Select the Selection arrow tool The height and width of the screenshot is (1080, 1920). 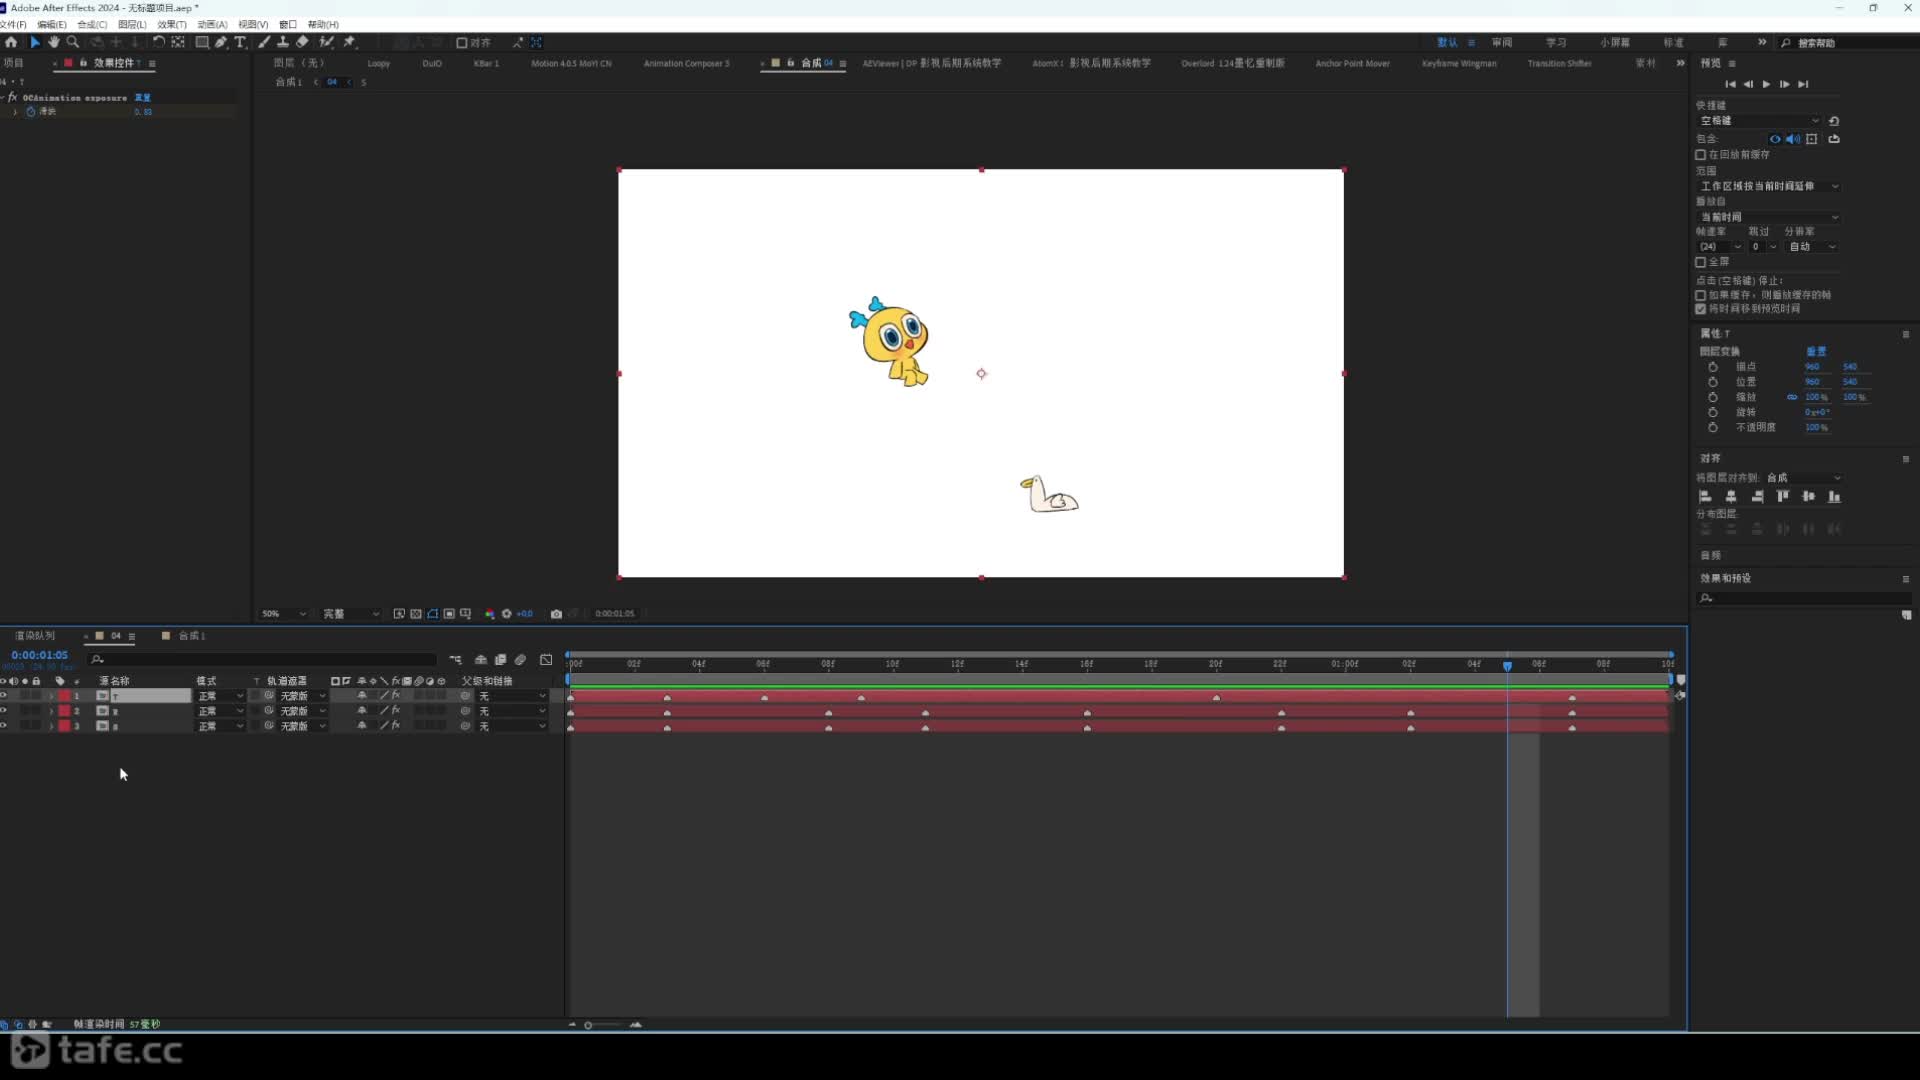35,42
